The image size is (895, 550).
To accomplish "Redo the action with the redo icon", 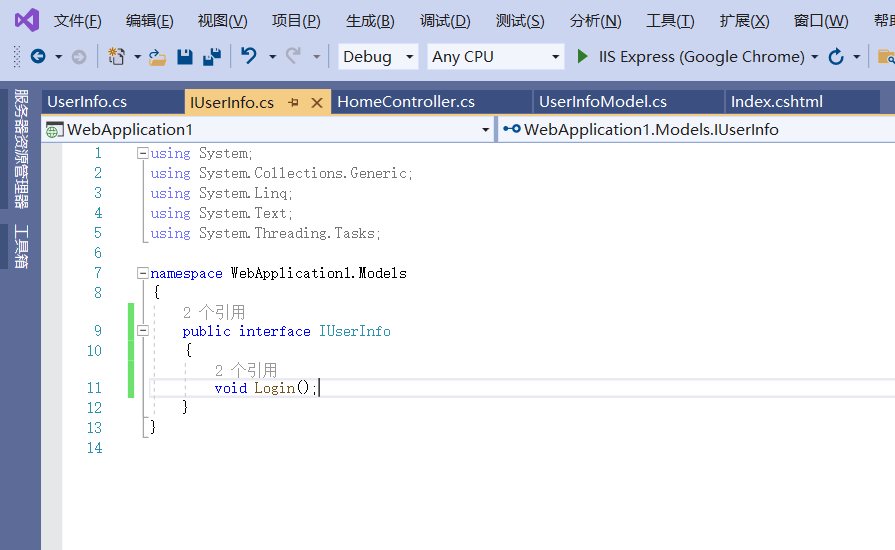I will pyautogui.click(x=293, y=56).
